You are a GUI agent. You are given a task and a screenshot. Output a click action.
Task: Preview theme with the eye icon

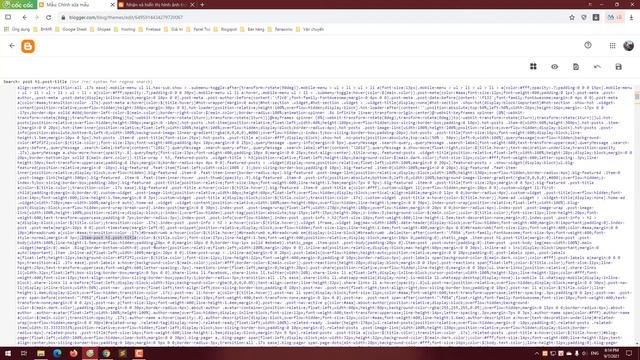(554, 67)
